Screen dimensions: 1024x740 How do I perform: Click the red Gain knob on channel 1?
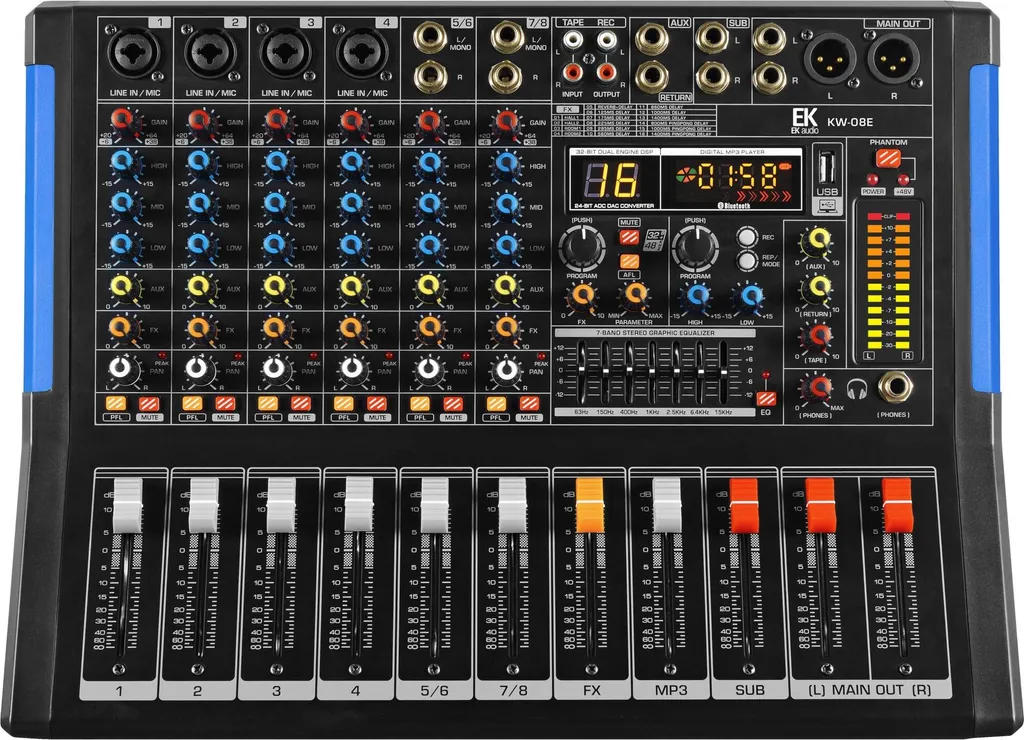125,123
